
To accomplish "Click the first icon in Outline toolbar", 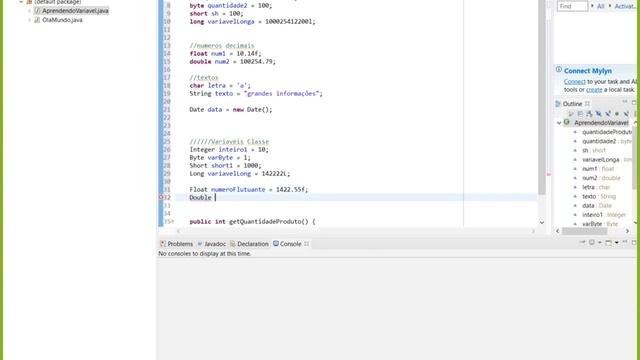I will point(571,113).
